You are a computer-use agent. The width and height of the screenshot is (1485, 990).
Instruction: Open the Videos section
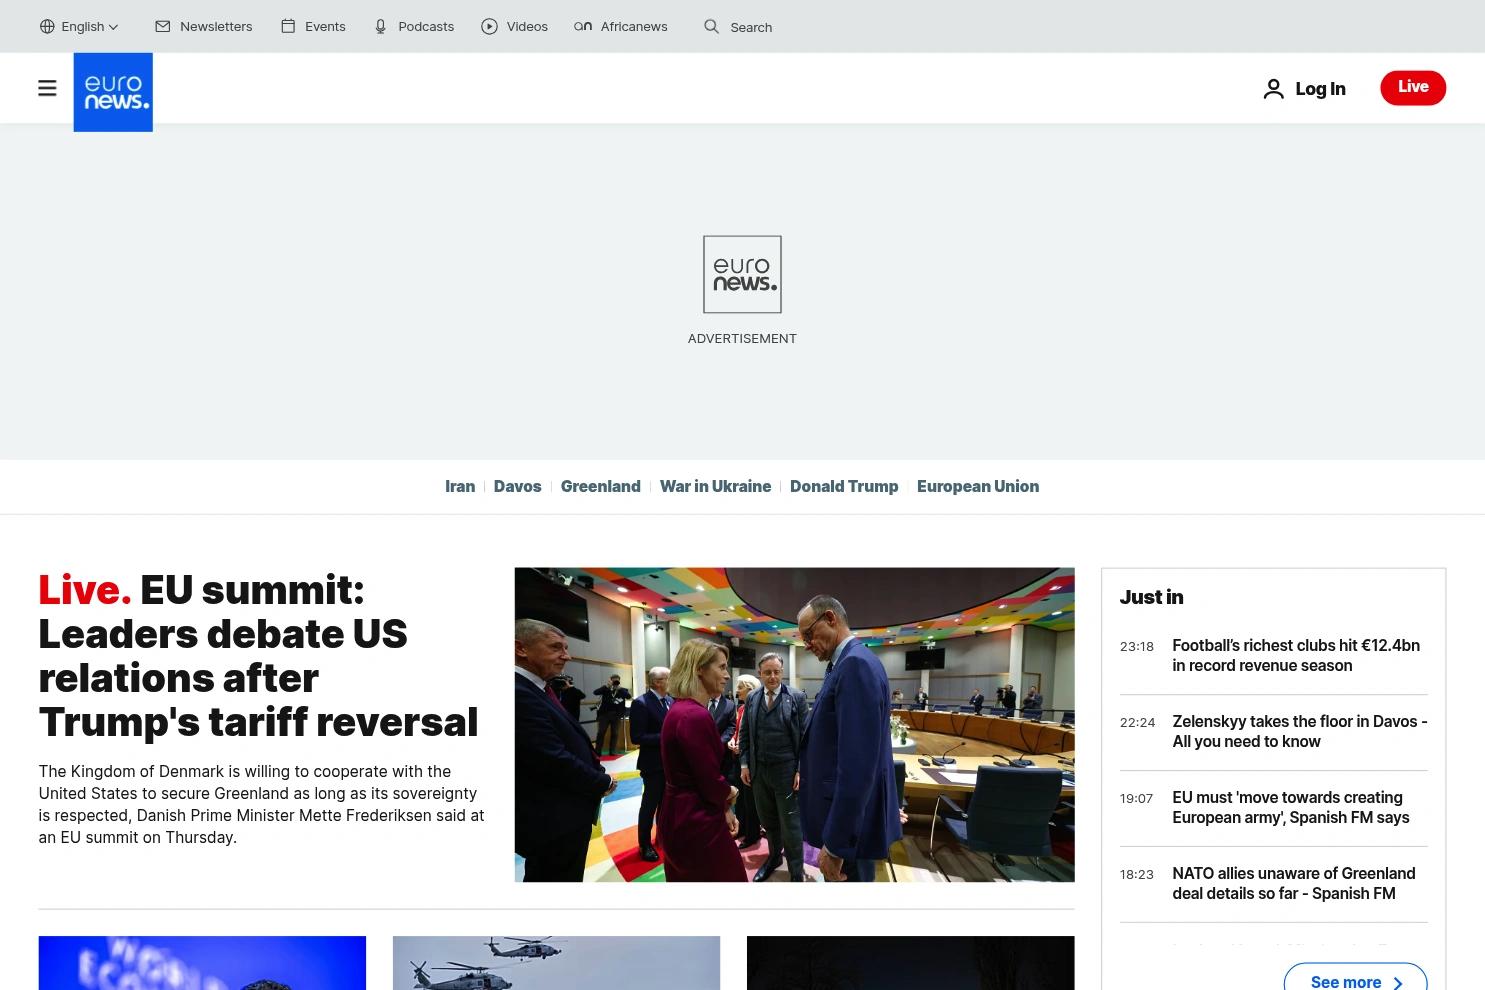[x=527, y=26]
